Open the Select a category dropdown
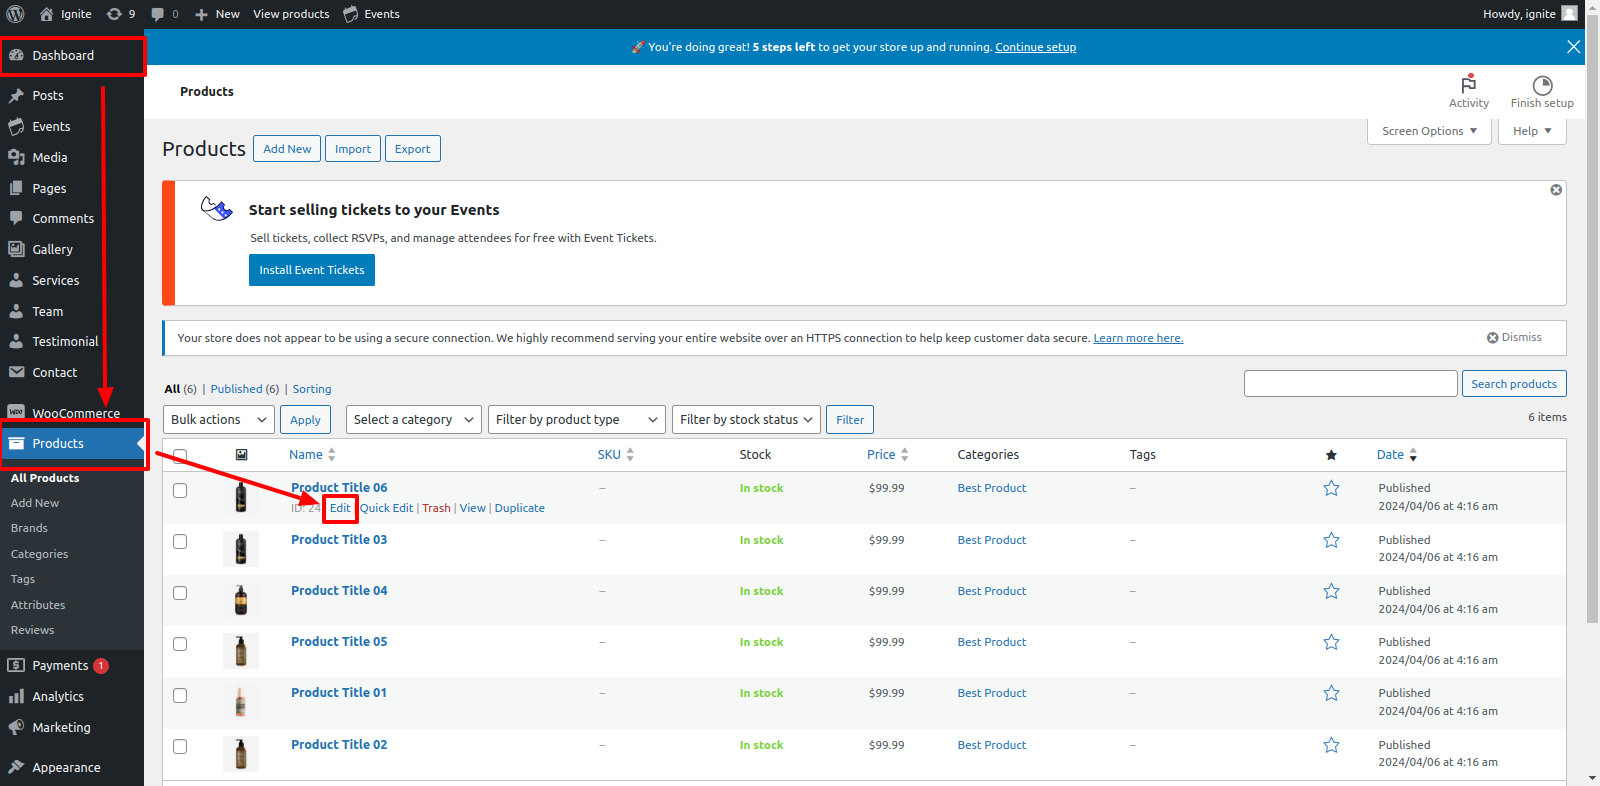Screen dimensions: 1600x786 [414, 420]
